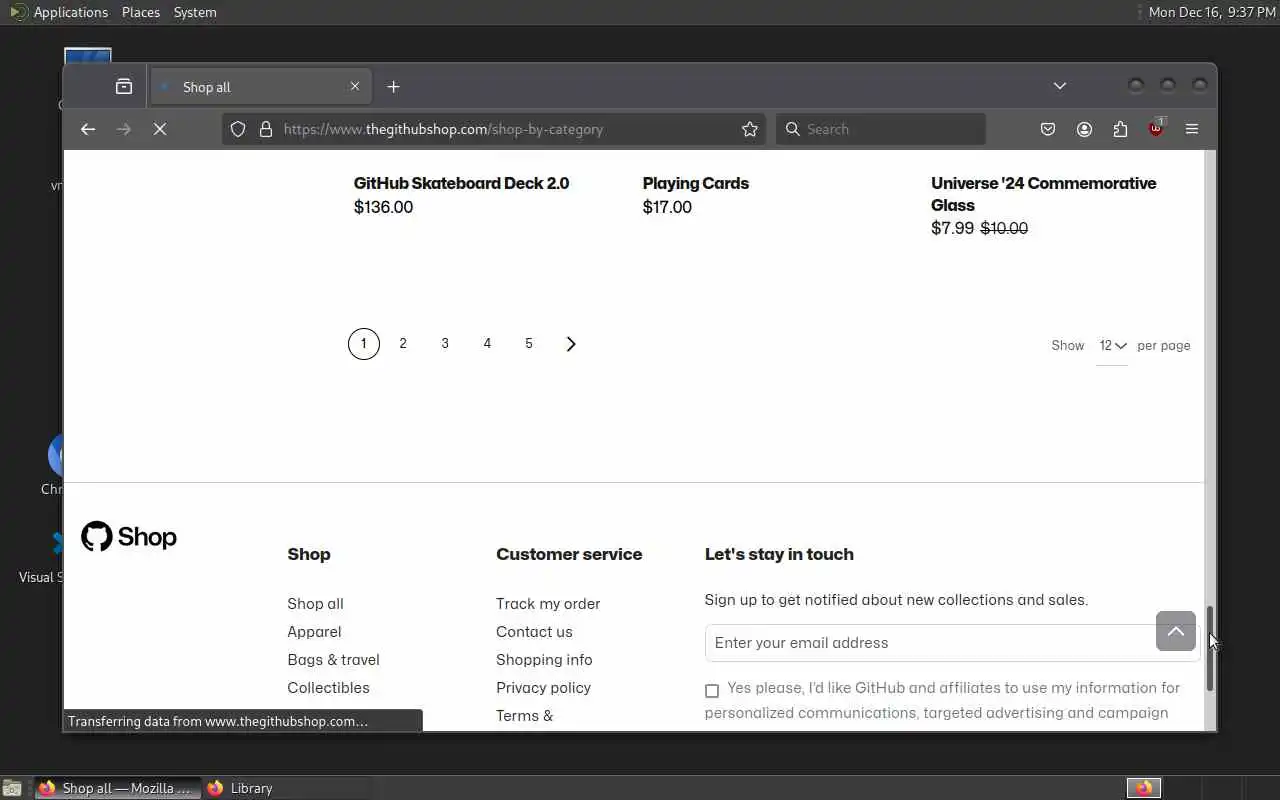This screenshot has height=800, width=1280.
Task: Open a new tab with plus button
Action: tap(393, 87)
